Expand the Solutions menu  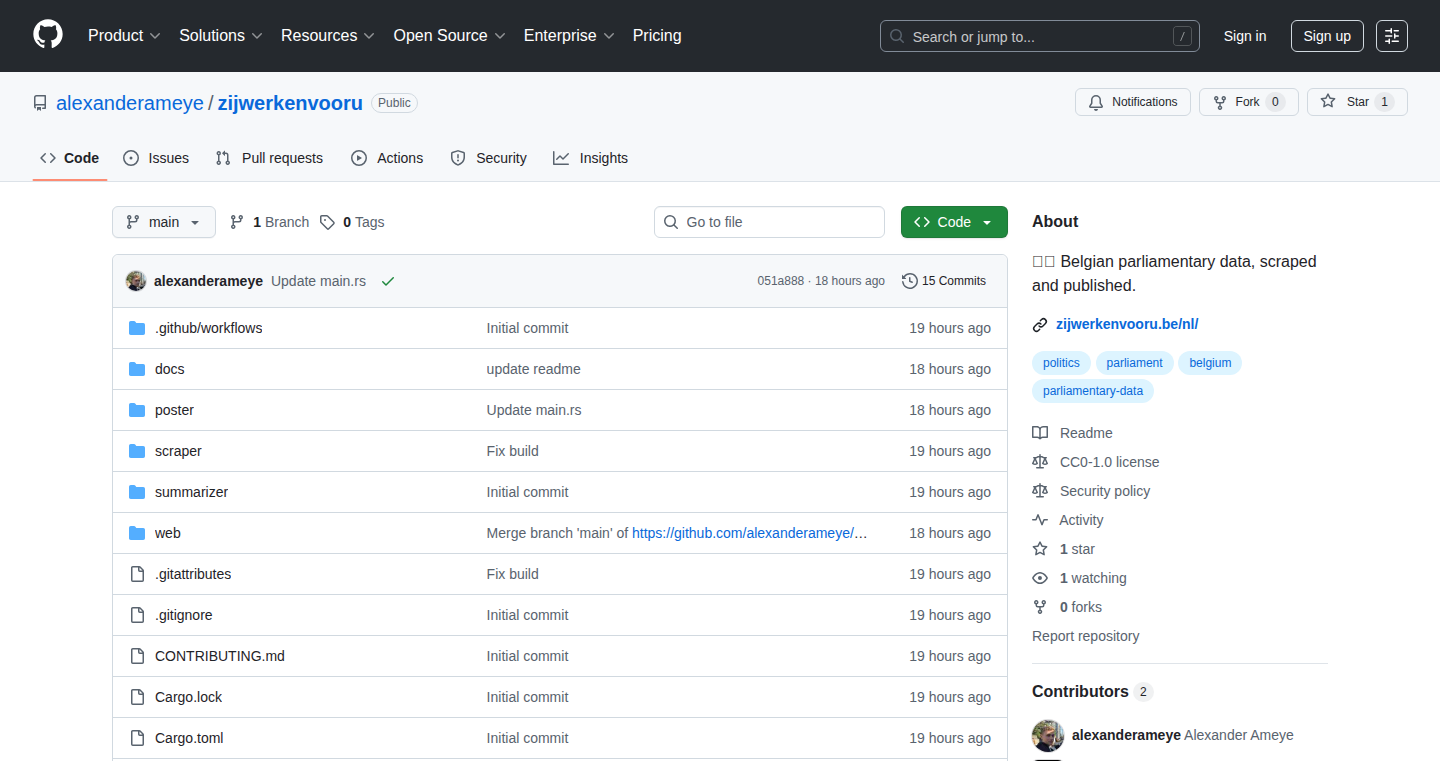point(221,35)
